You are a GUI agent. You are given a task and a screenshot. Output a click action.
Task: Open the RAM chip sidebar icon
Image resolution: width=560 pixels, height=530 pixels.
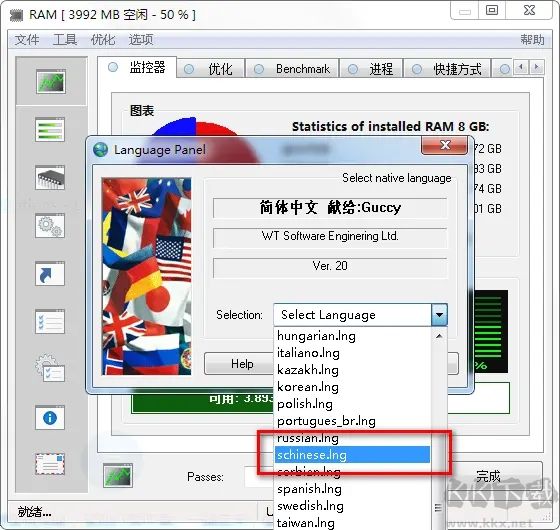click(x=50, y=178)
